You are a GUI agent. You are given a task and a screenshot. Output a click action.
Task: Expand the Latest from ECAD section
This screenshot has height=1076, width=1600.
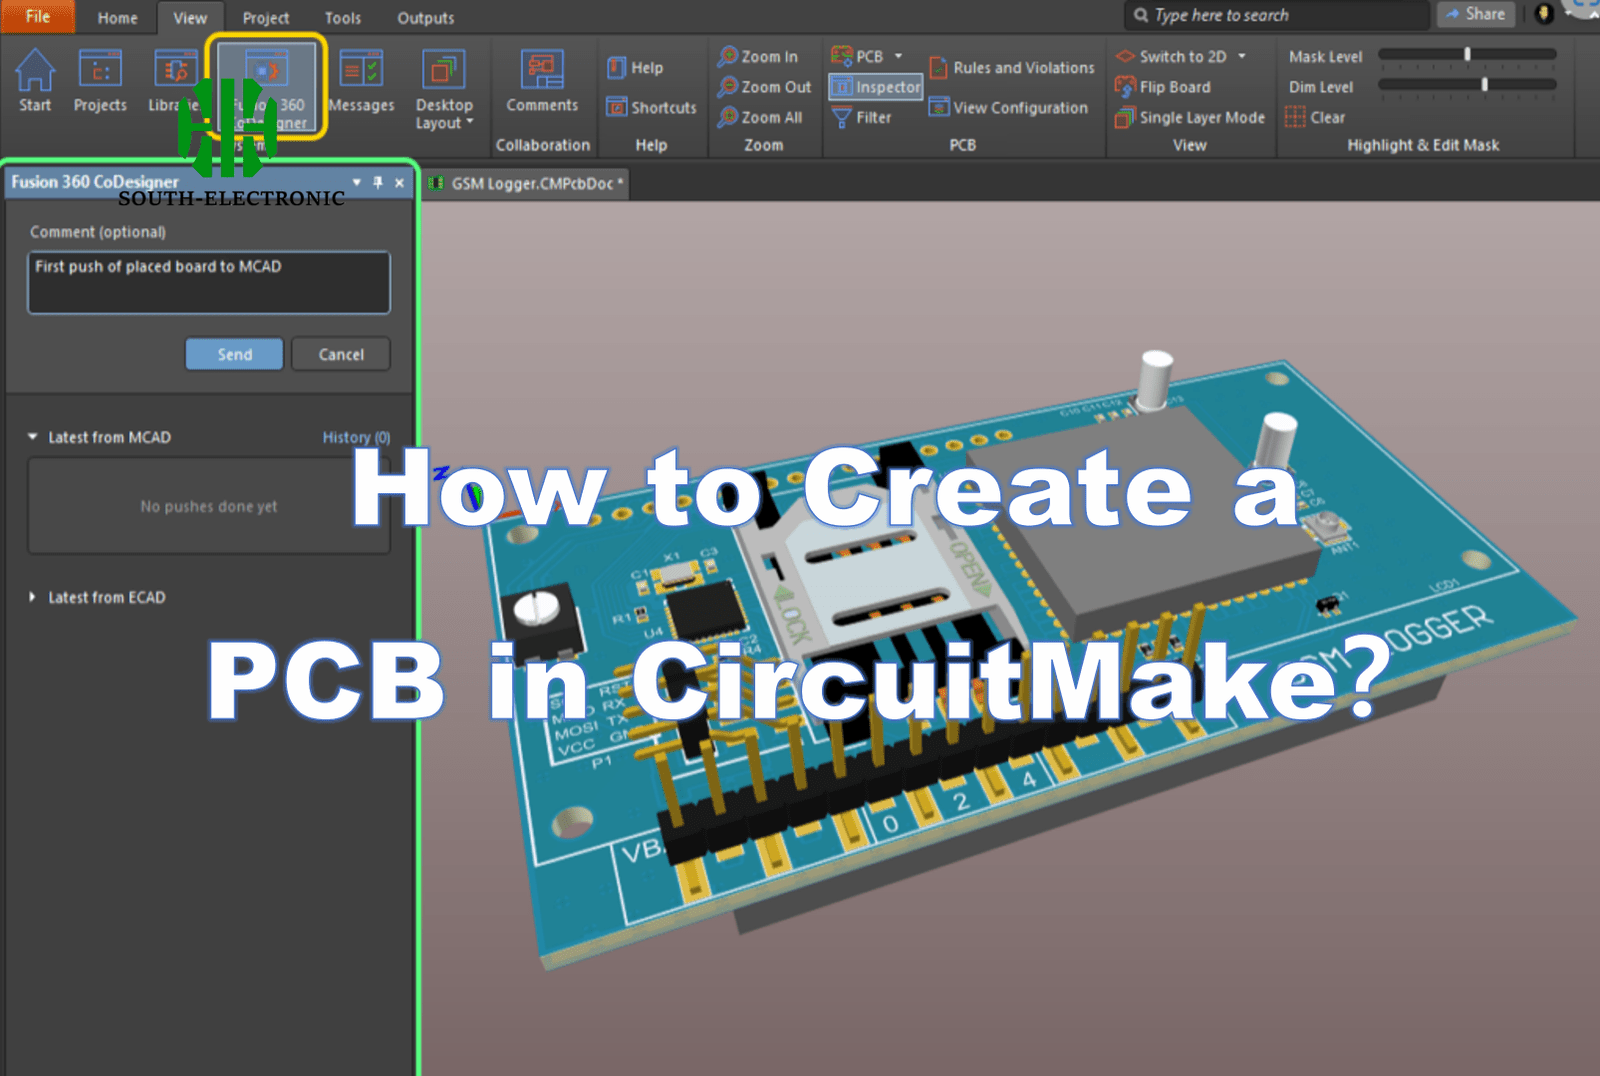coord(32,597)
